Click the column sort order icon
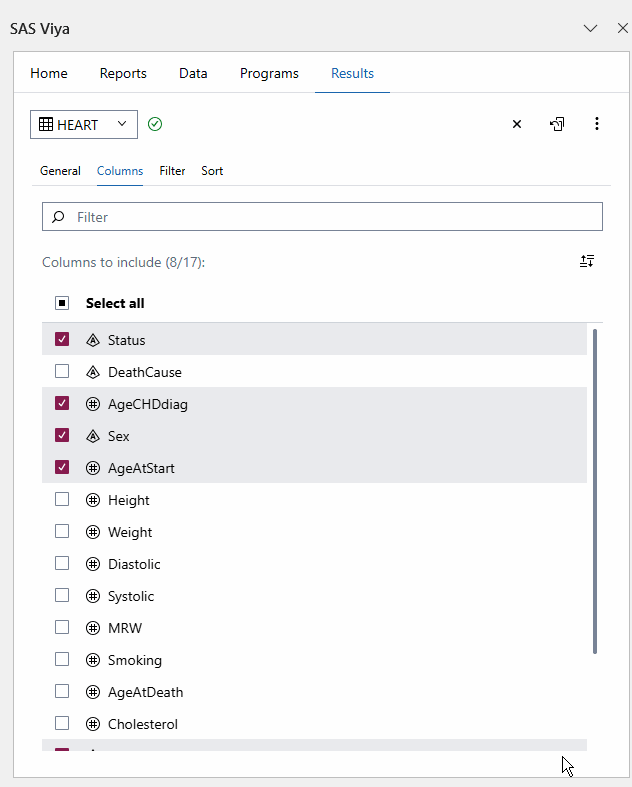 click(x=587, y=261)
